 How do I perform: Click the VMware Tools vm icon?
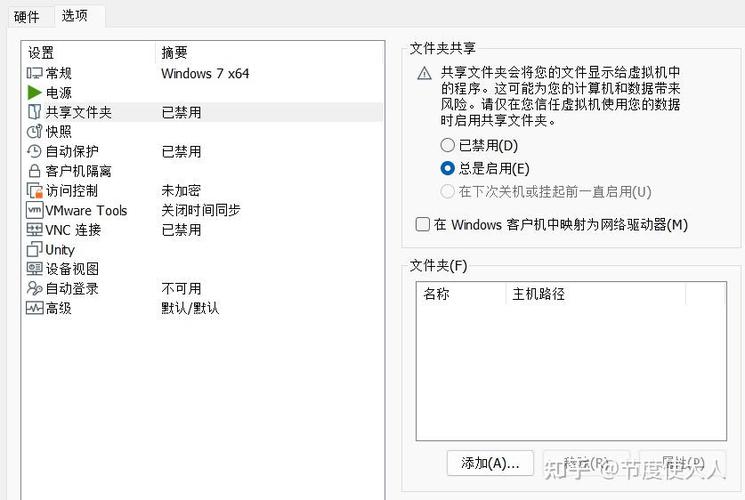(x=34, y=210)
